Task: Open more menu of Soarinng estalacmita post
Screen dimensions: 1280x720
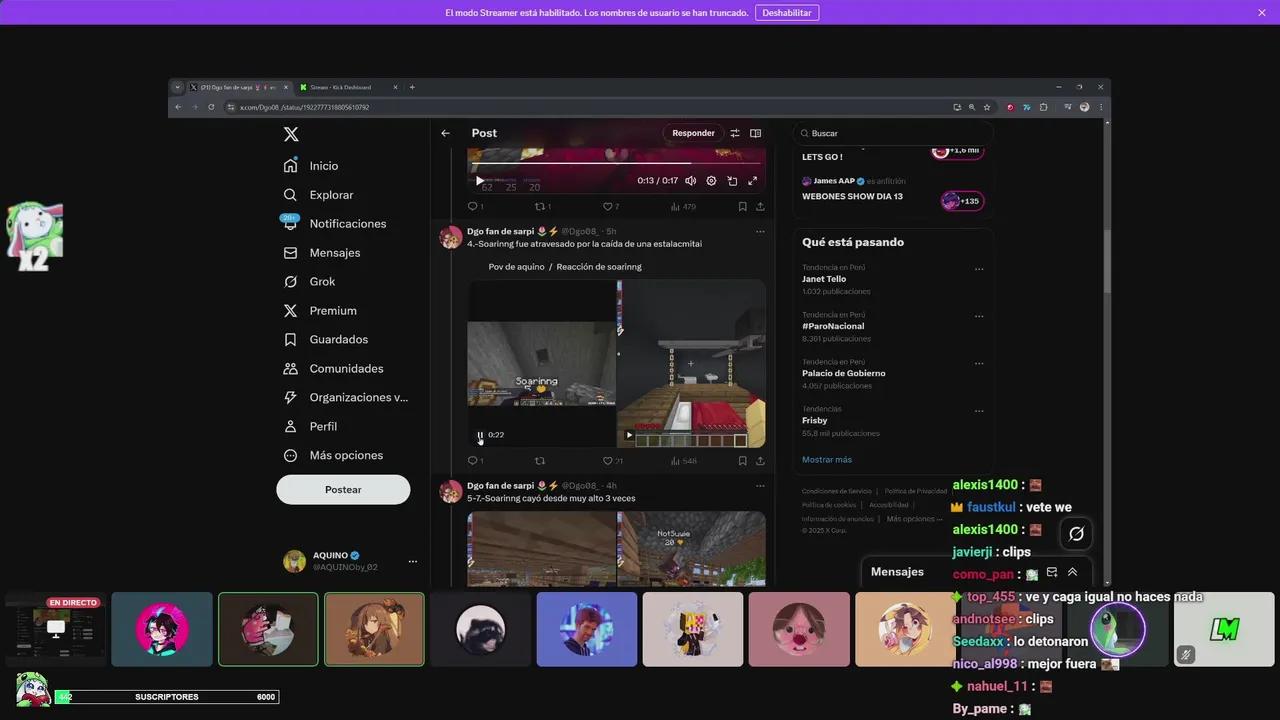Action: click(x=760, y=231)
